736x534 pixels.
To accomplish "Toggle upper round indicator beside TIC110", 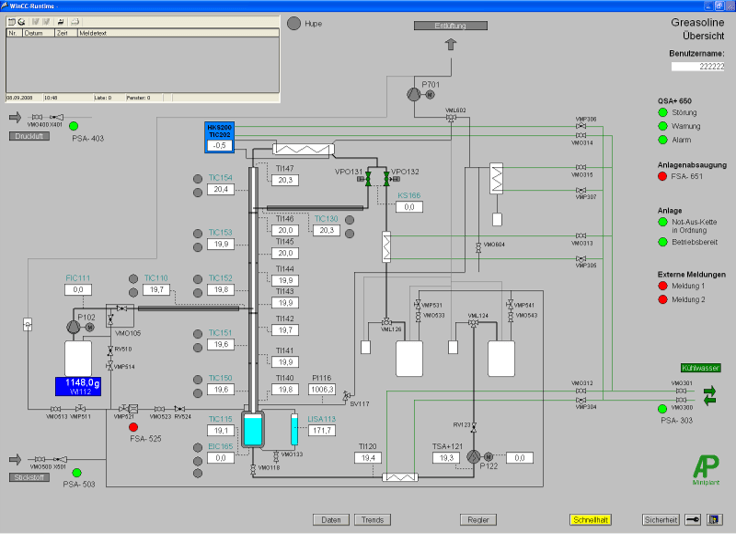I will tap(136, 278).
